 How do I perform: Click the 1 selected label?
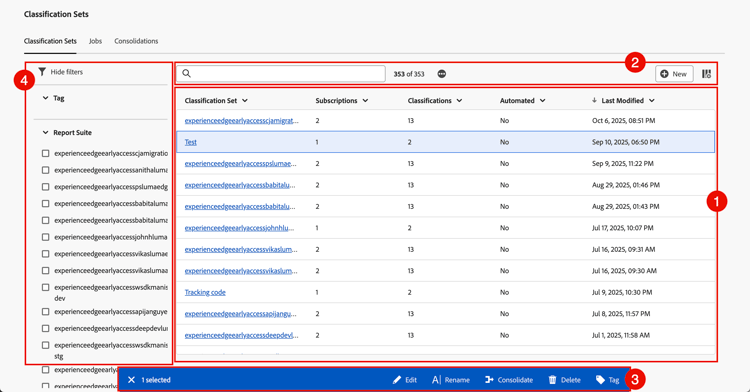pyautogui.click(x=156, y=380)
